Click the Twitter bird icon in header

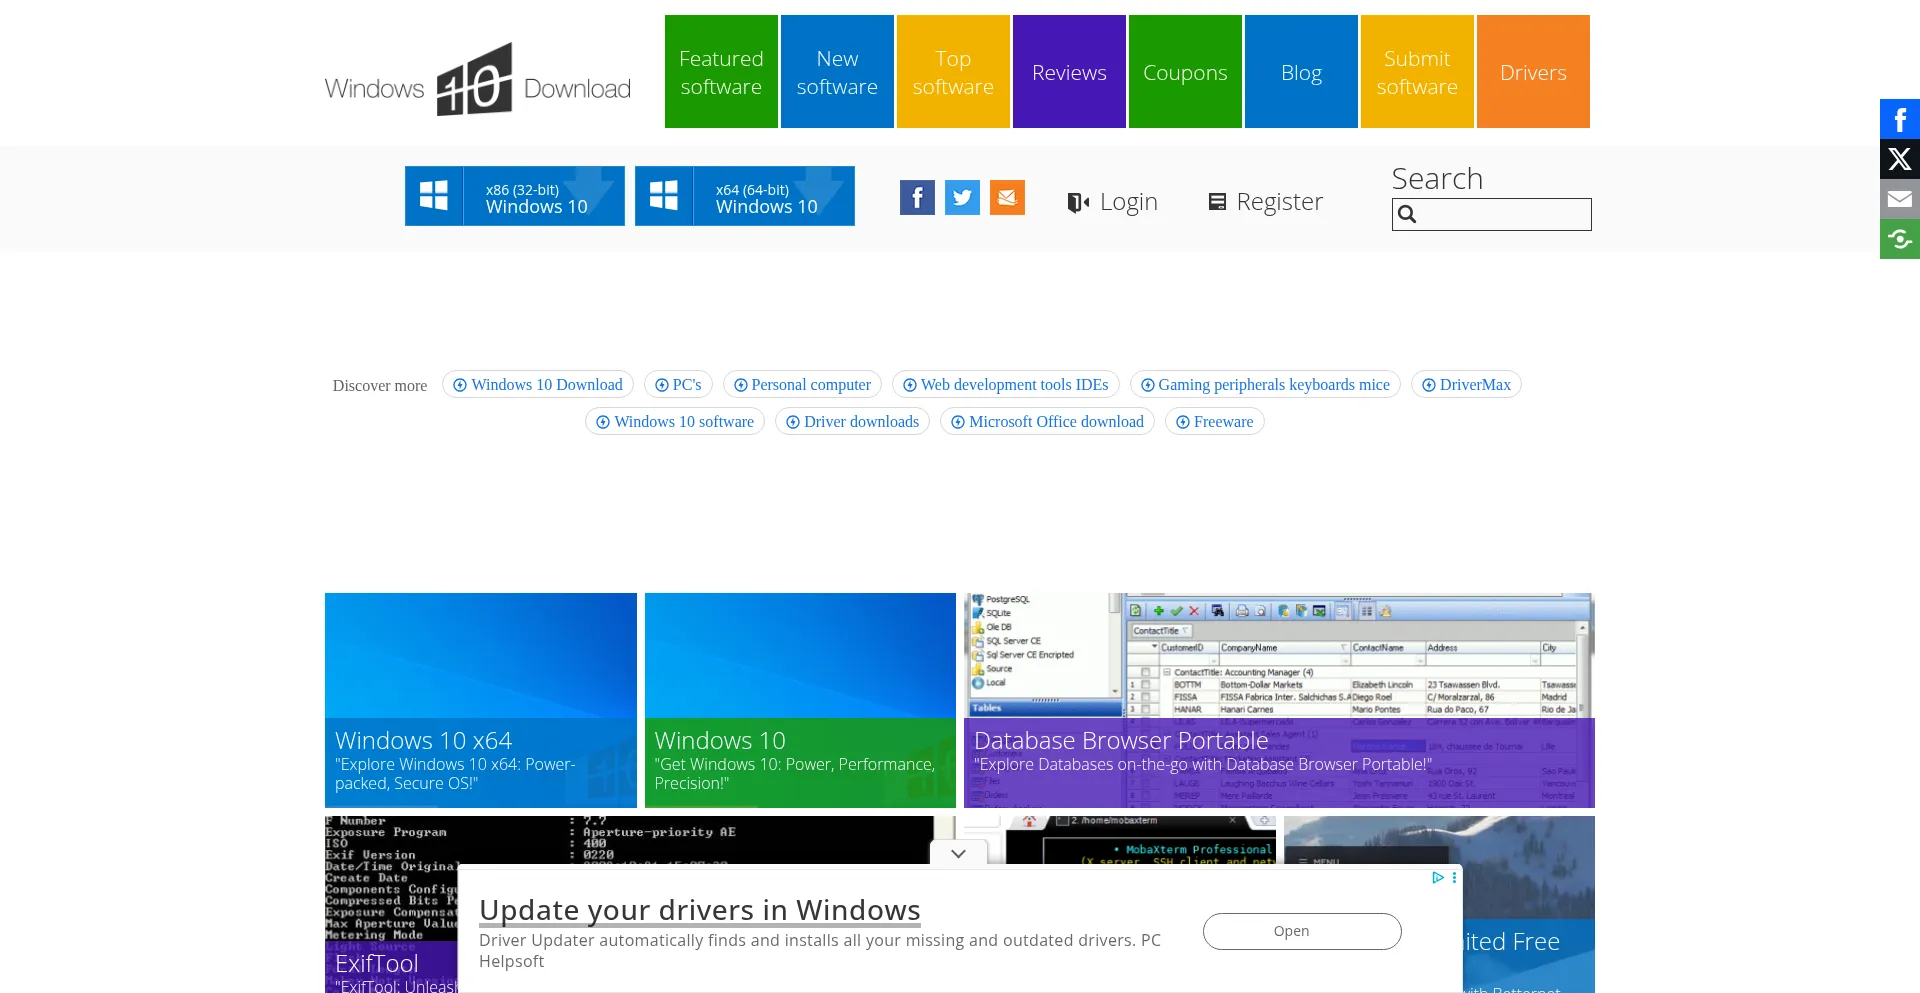coord(962,198)
